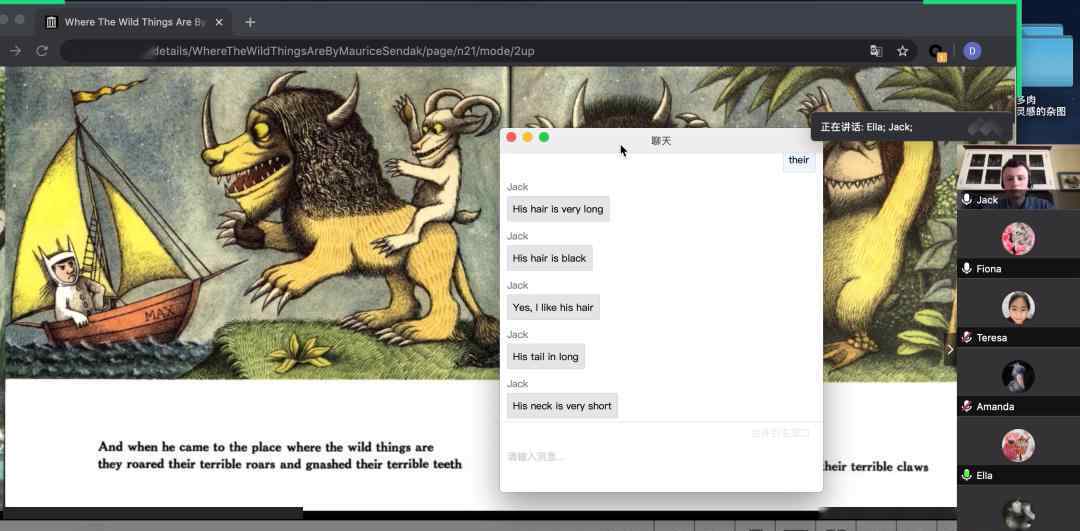Maximize the chat window with green button
The image size is (1080, 531).
click(543, 137)
